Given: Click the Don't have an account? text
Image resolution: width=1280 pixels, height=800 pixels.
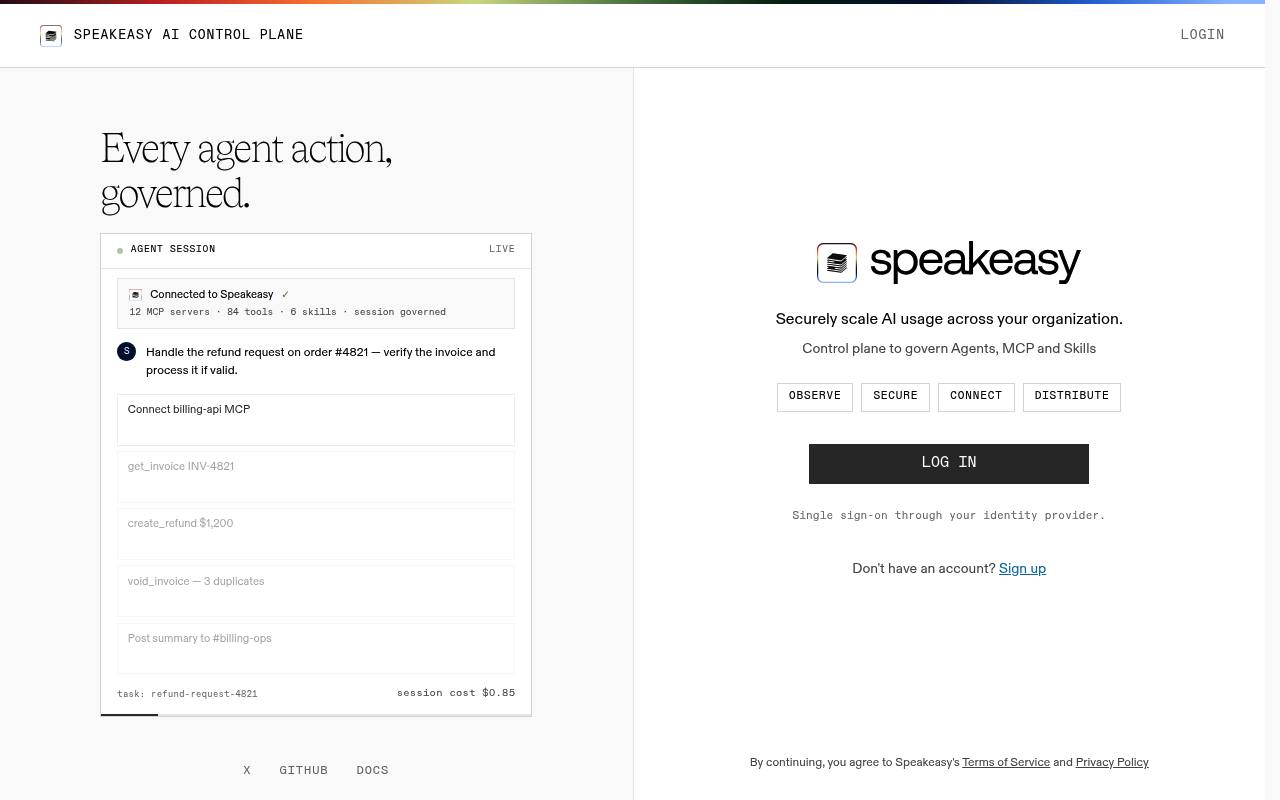Looking at the screenshot, I should point(924,569).
